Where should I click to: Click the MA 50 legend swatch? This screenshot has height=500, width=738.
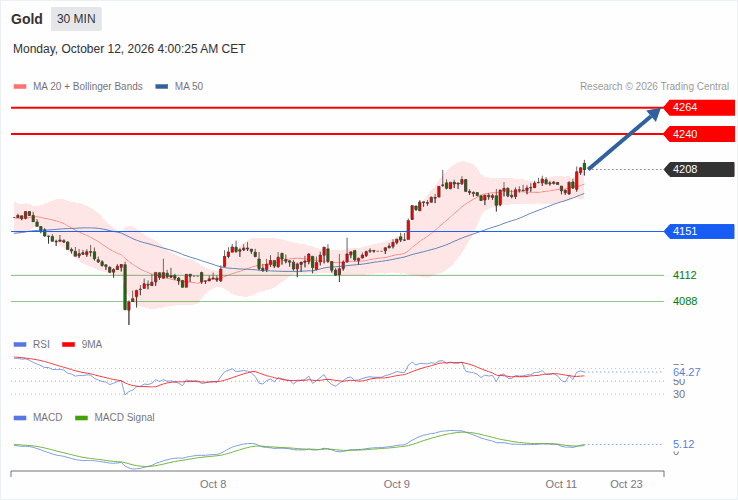point(162,87)
